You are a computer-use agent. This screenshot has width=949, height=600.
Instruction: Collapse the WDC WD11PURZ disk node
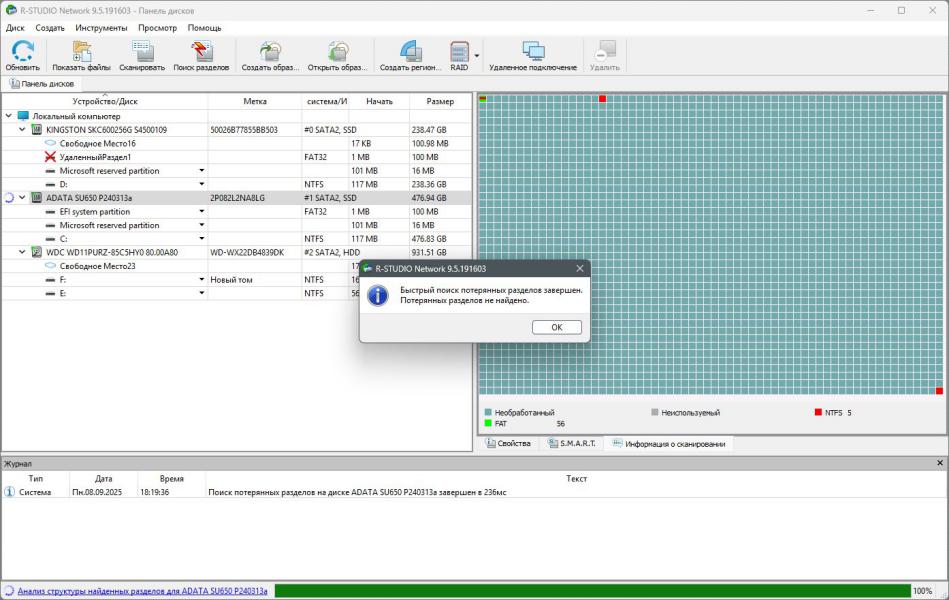tap(22, 252)
